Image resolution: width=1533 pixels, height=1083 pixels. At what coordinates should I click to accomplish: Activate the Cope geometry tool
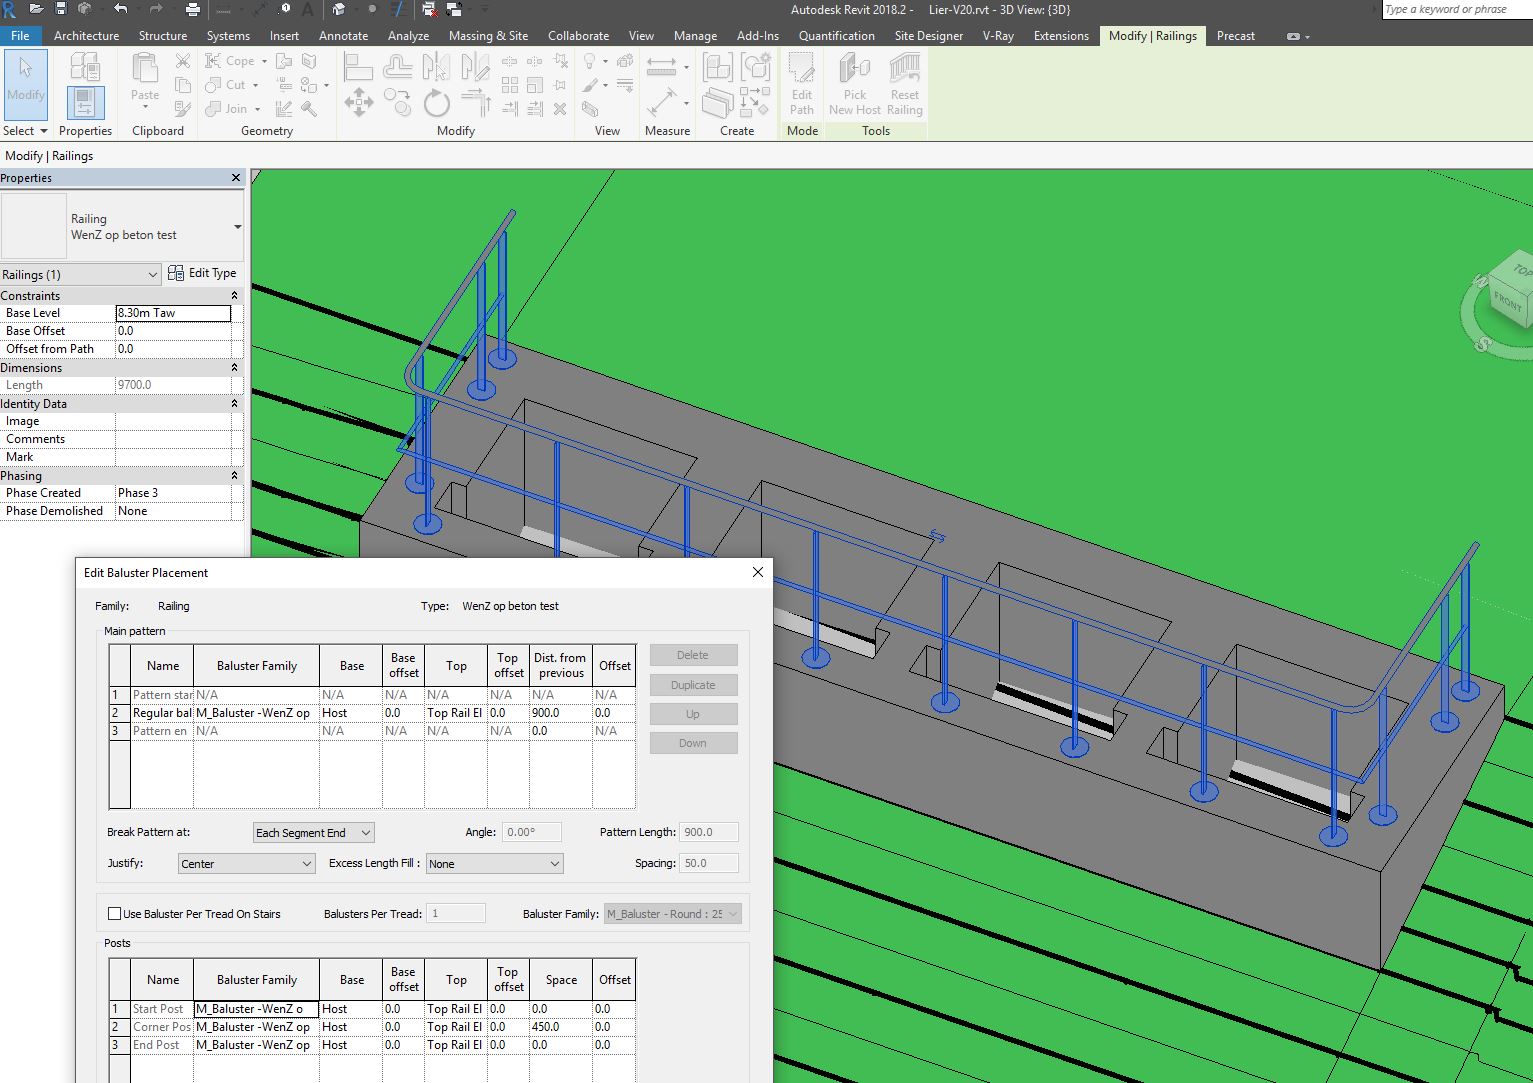[x=230, y=60]
